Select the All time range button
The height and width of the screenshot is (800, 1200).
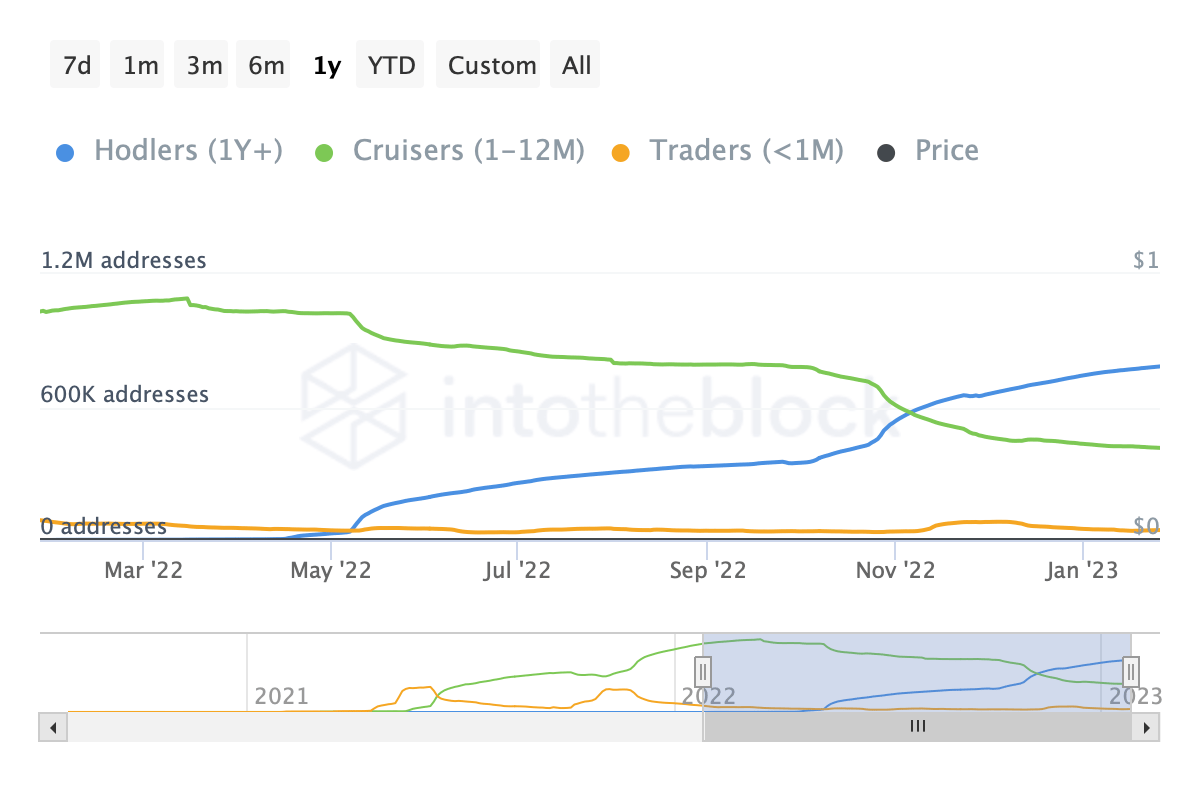tap(575, 64)
